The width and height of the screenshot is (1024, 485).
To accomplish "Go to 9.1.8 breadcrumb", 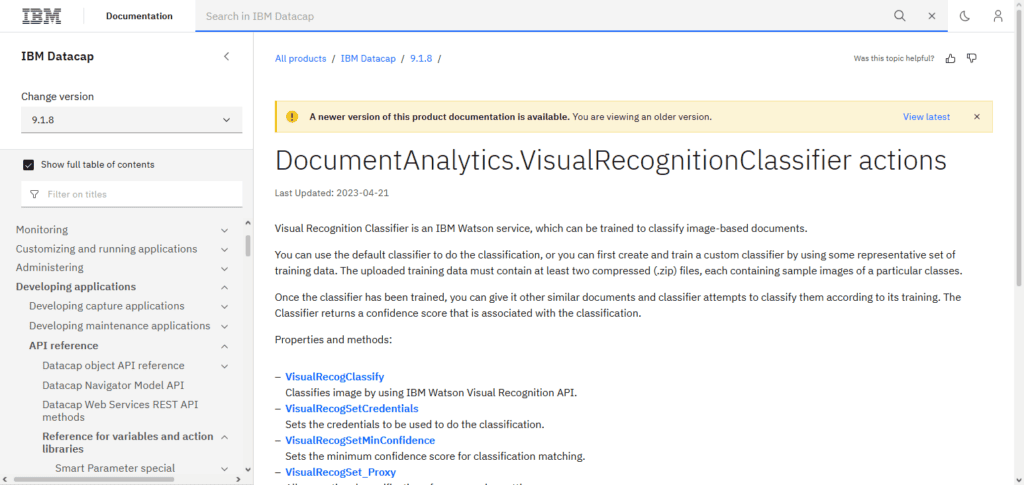I will coord(421,59).
